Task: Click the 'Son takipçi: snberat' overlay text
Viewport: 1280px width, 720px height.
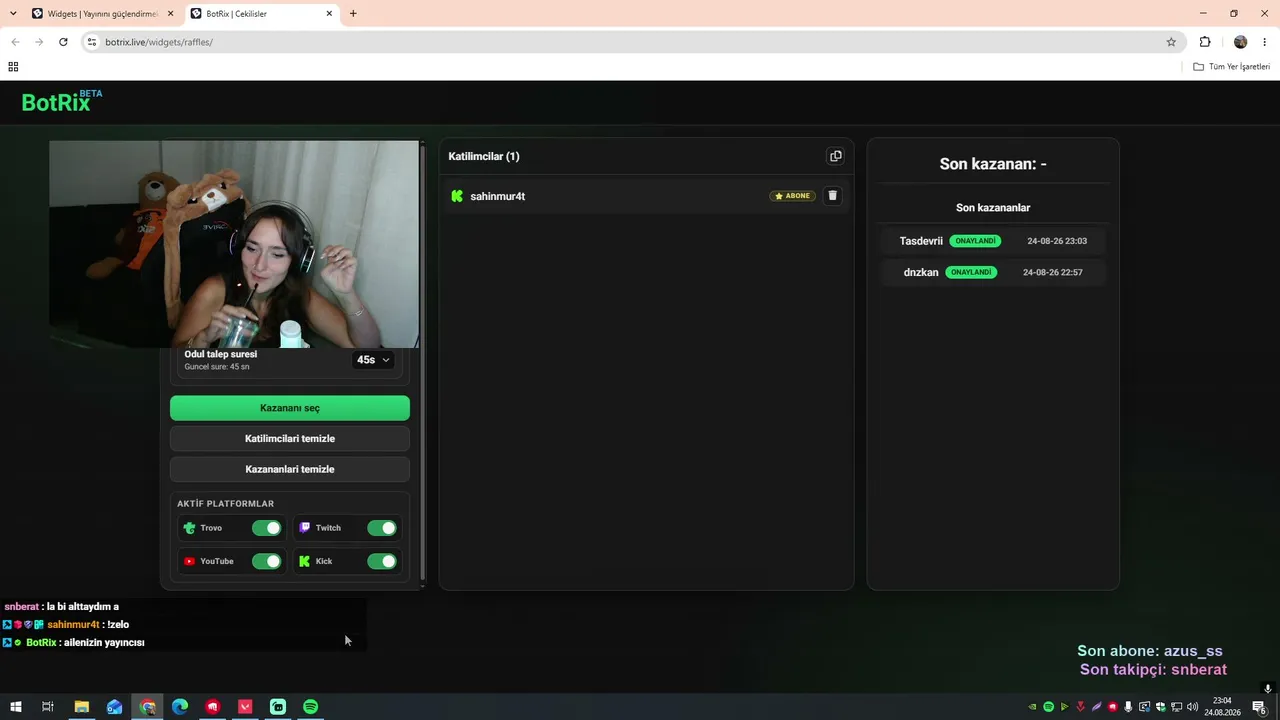Action: [x=1153, y=670]
